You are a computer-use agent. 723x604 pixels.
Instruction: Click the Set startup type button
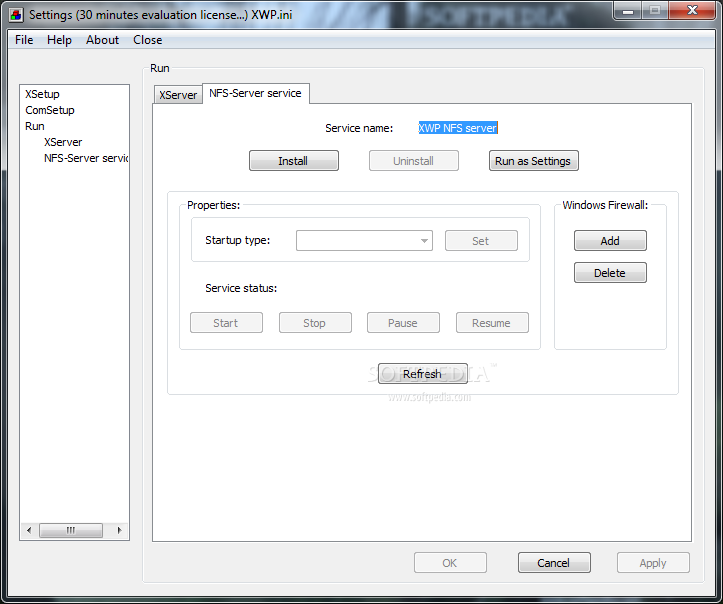481,241
